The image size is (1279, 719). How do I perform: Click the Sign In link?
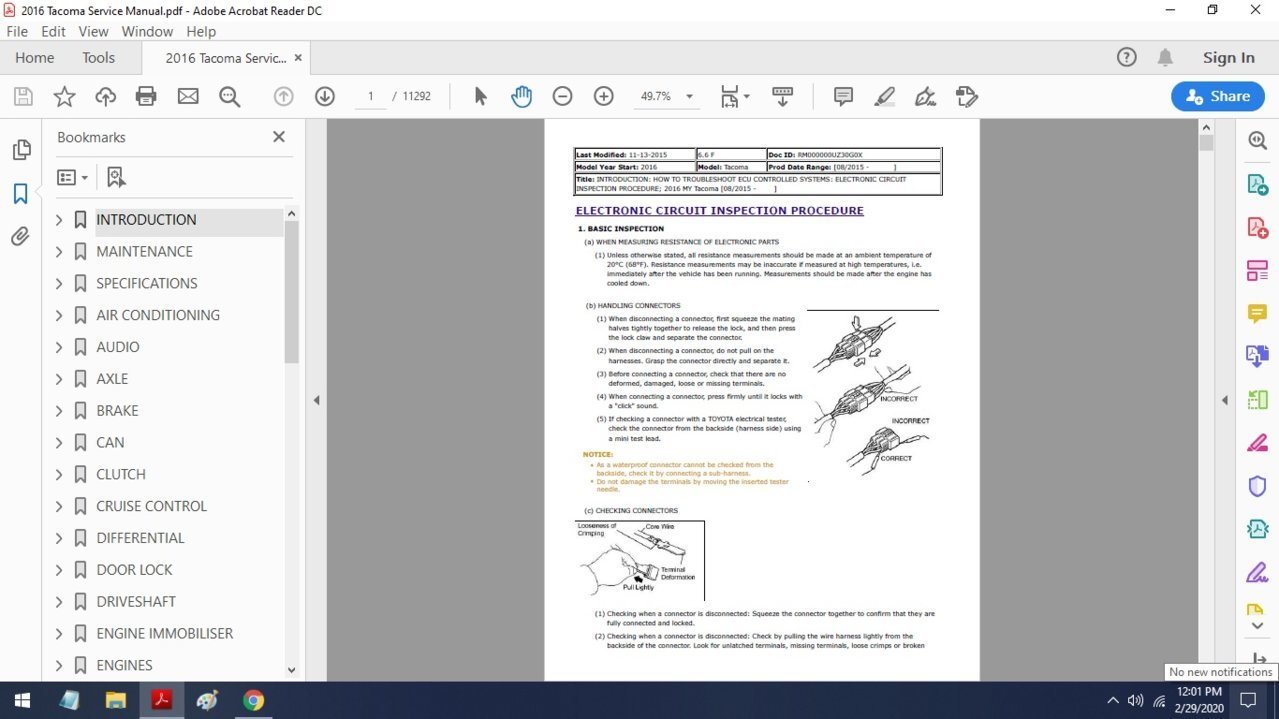click(1228, 58)
